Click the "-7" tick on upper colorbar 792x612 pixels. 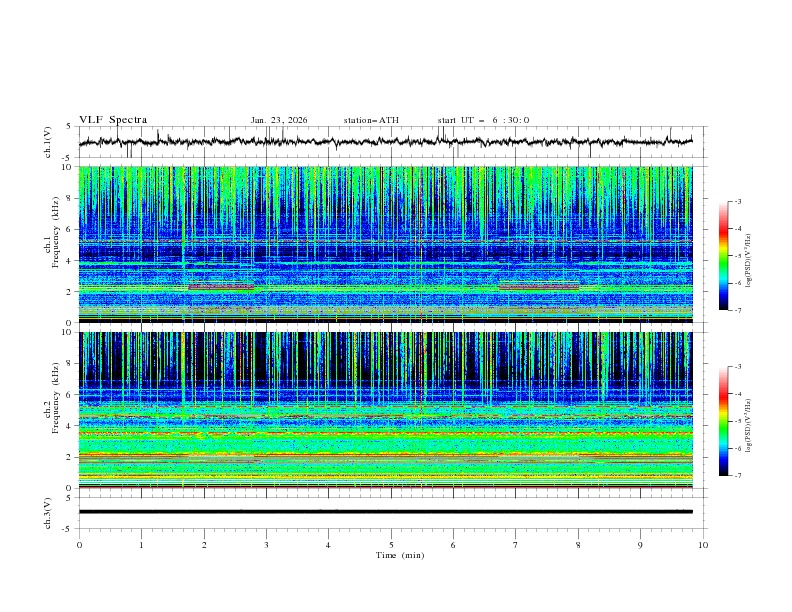click(x=737, y=310)
